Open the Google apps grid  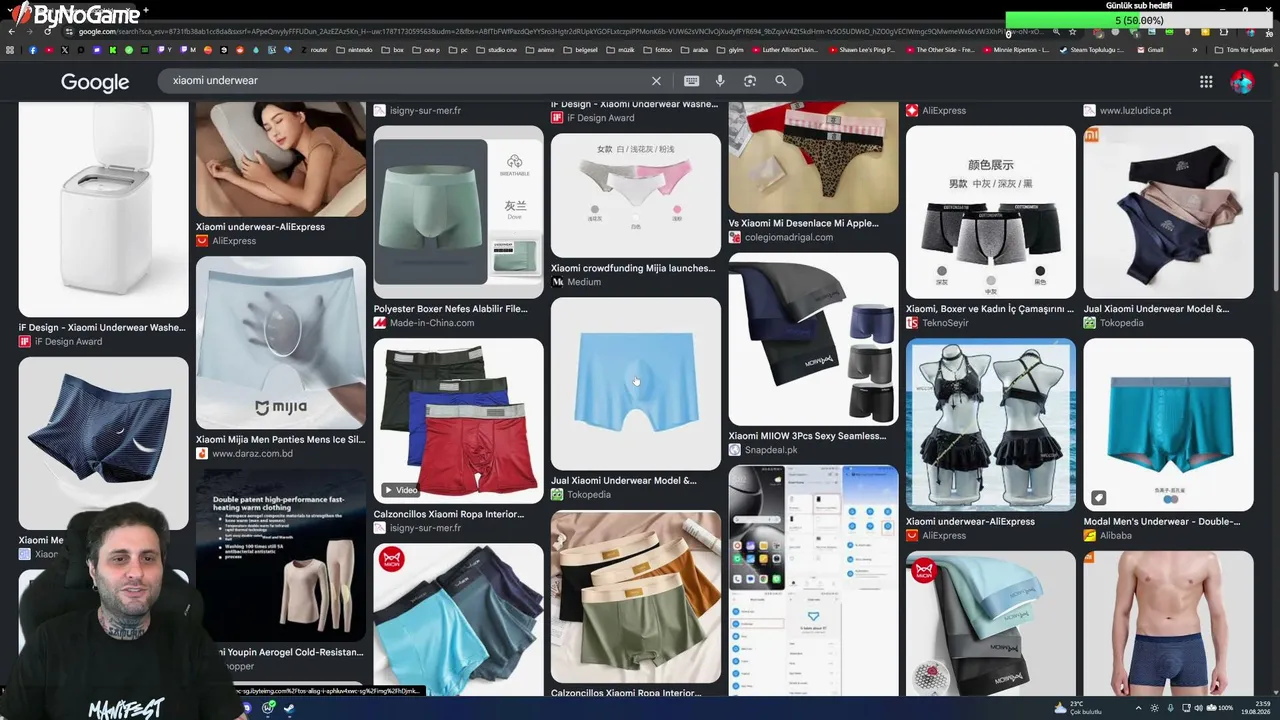tap(1206, 82)
